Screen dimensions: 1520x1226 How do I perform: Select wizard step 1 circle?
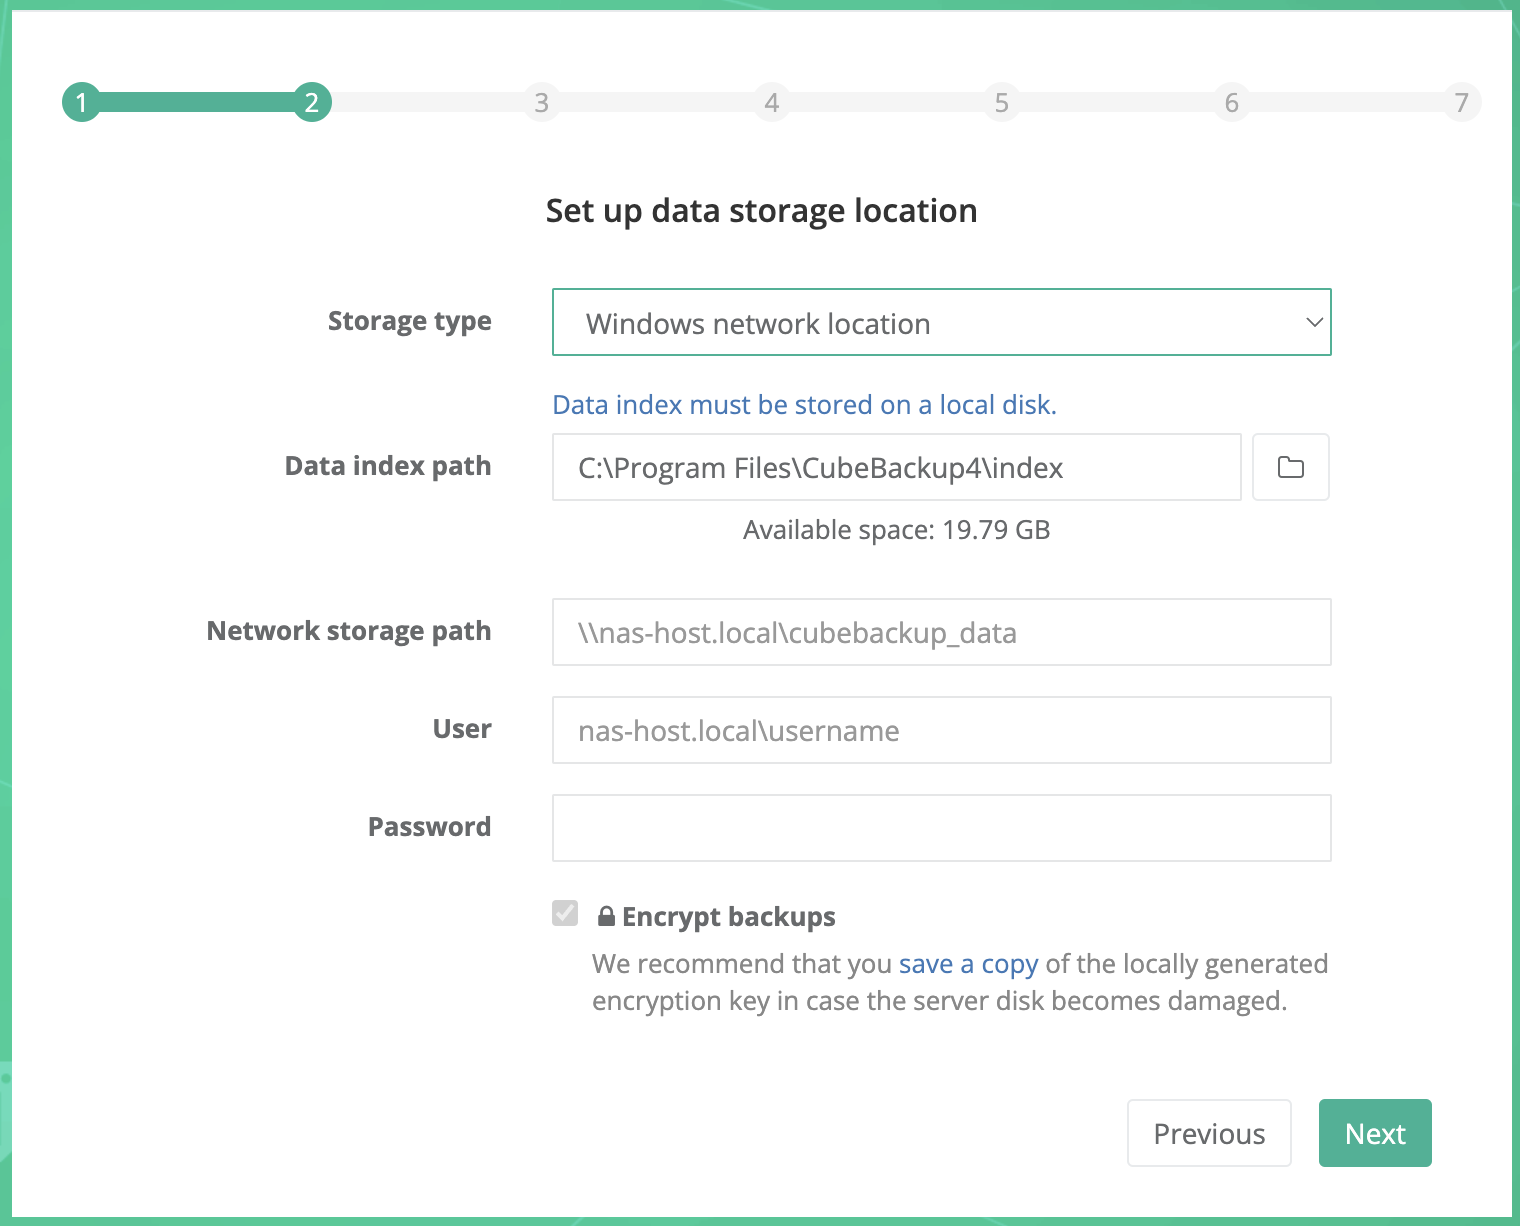(x=81, y=102)
